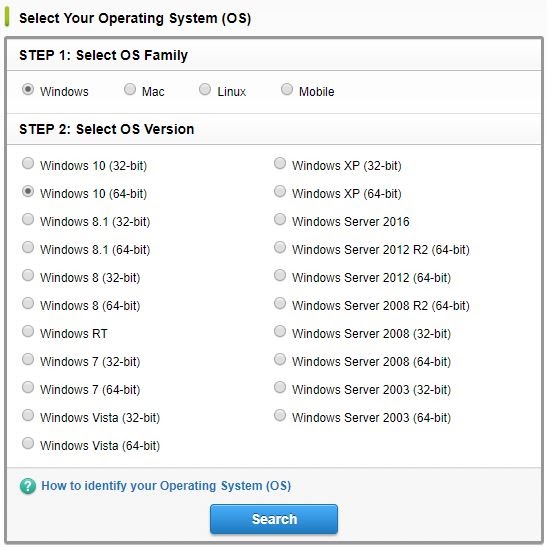Select Windows Server 2008 (32-bit) option
547x547 pixels.
[280, 331]
